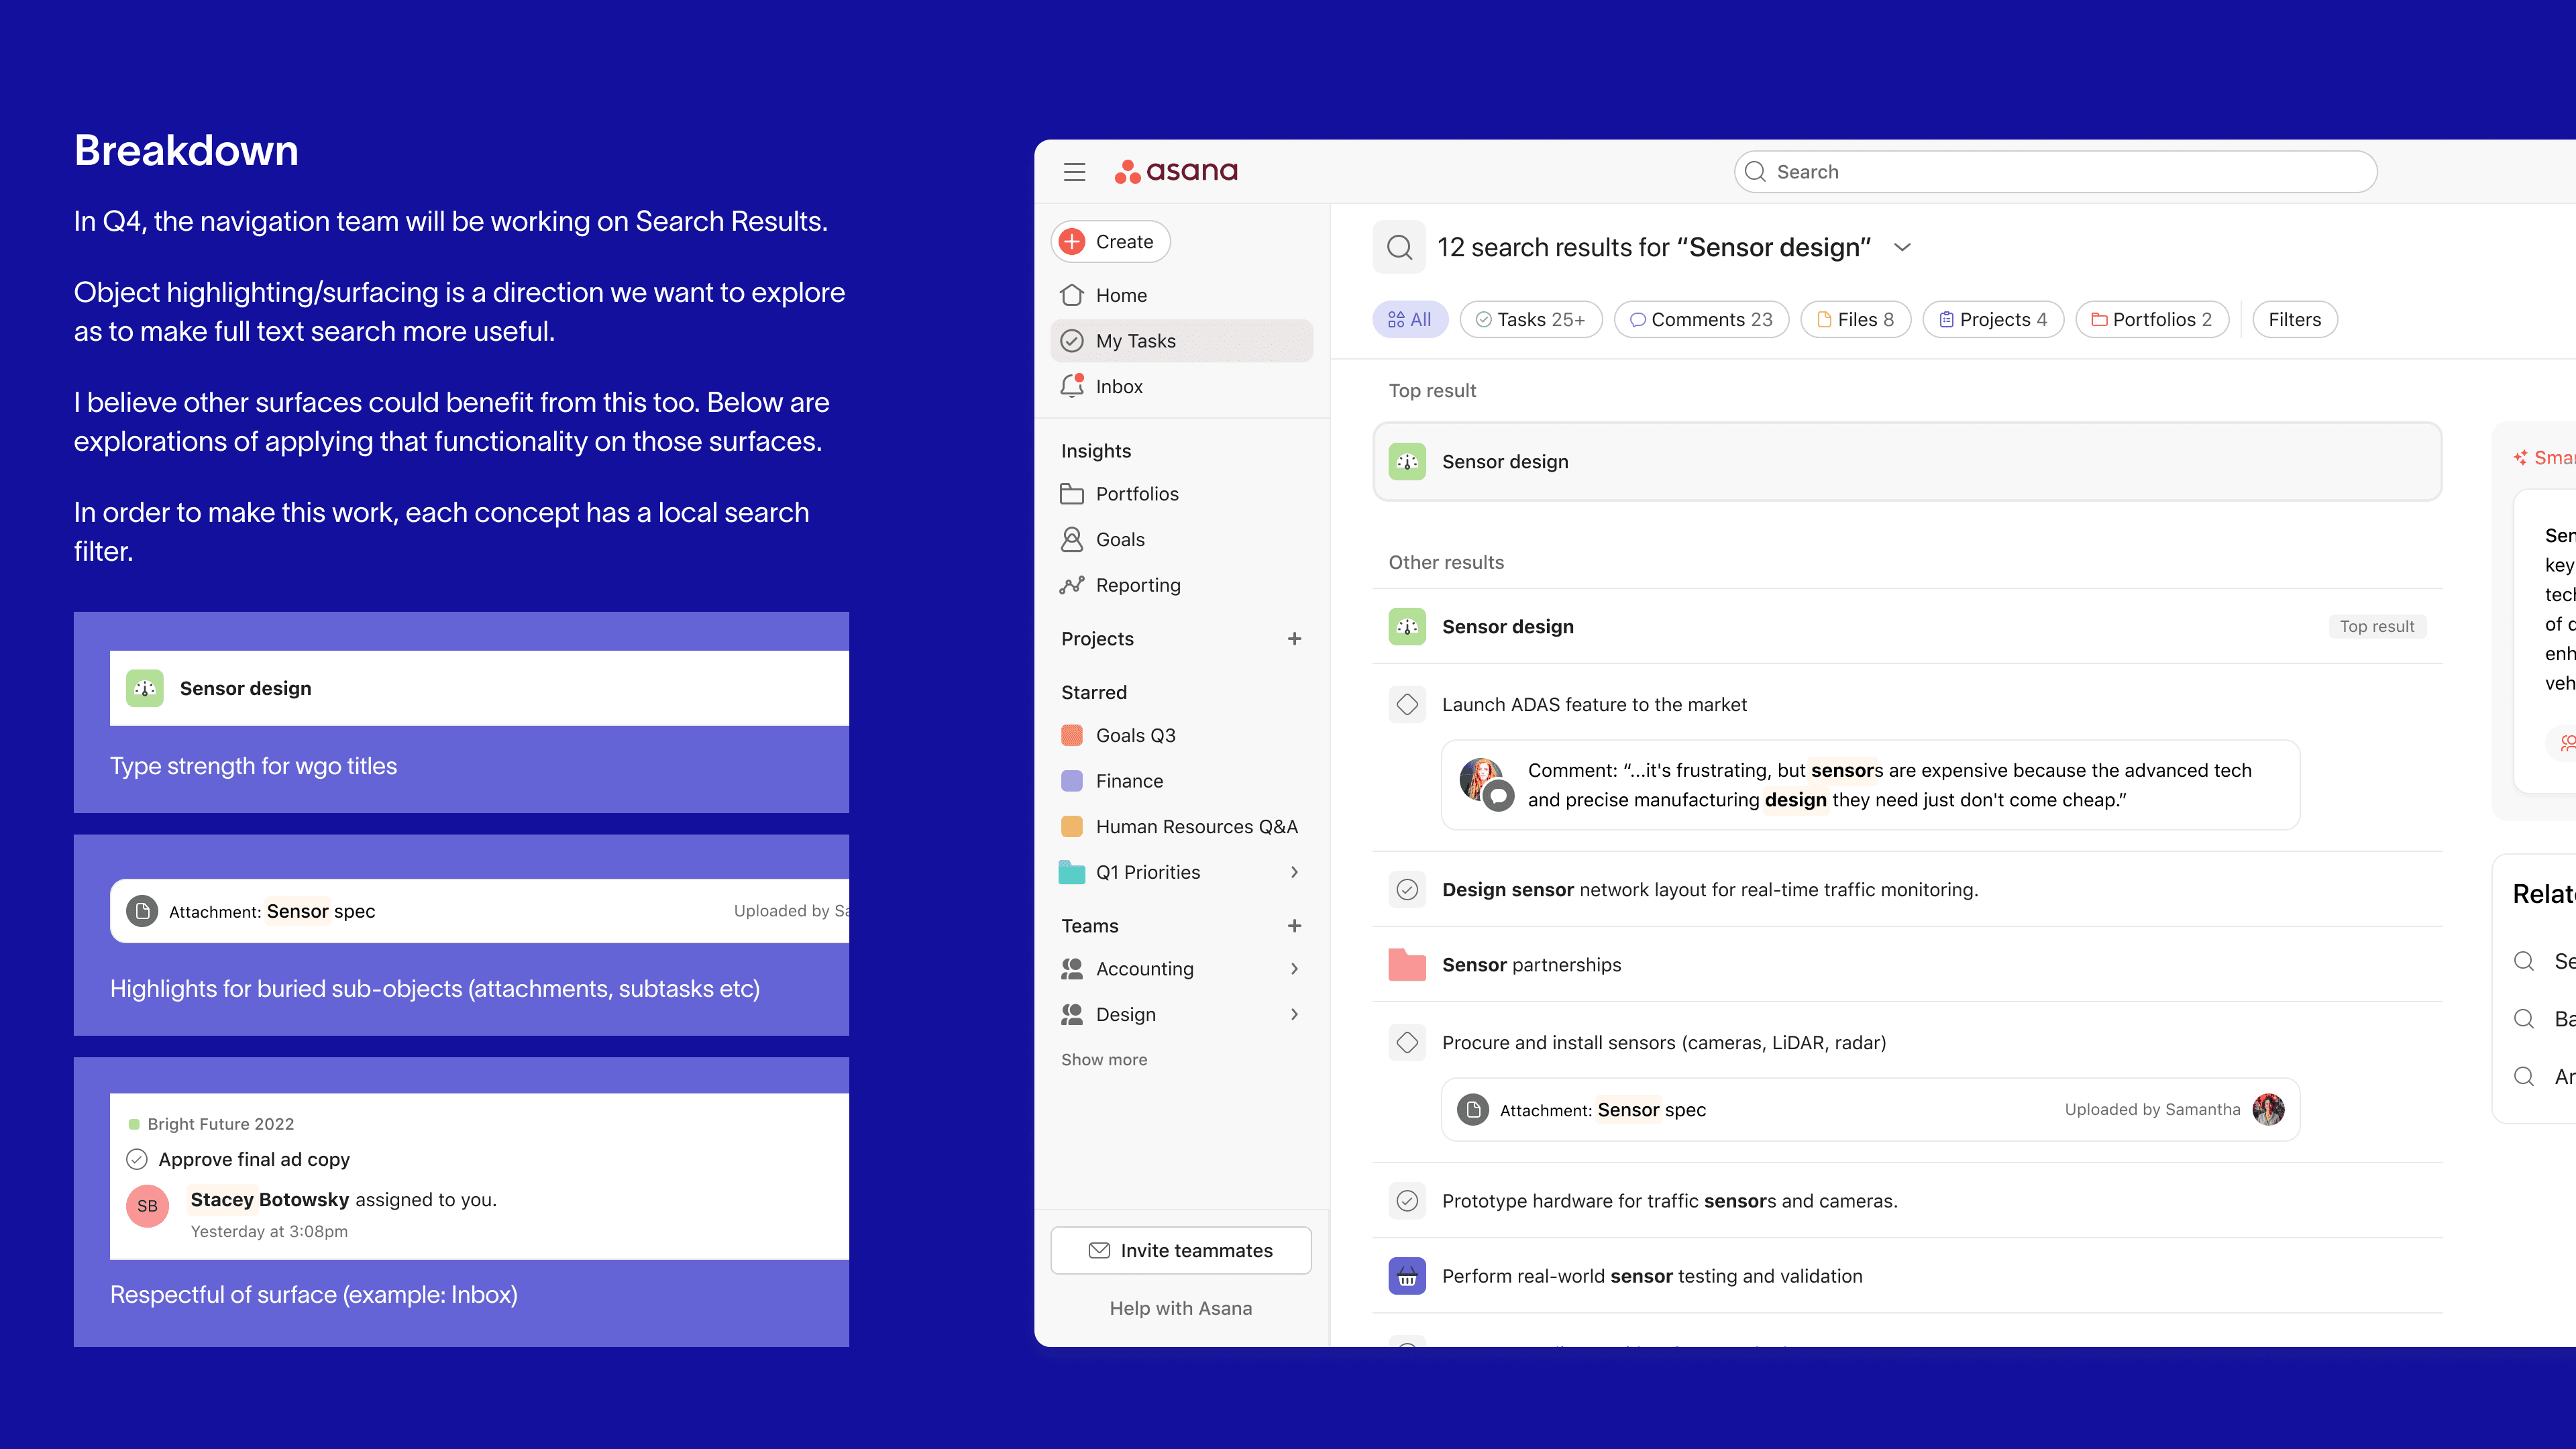Open the Inbox bell icon
Screen dimensions: 2576x1449
[x=1072, y=386]
